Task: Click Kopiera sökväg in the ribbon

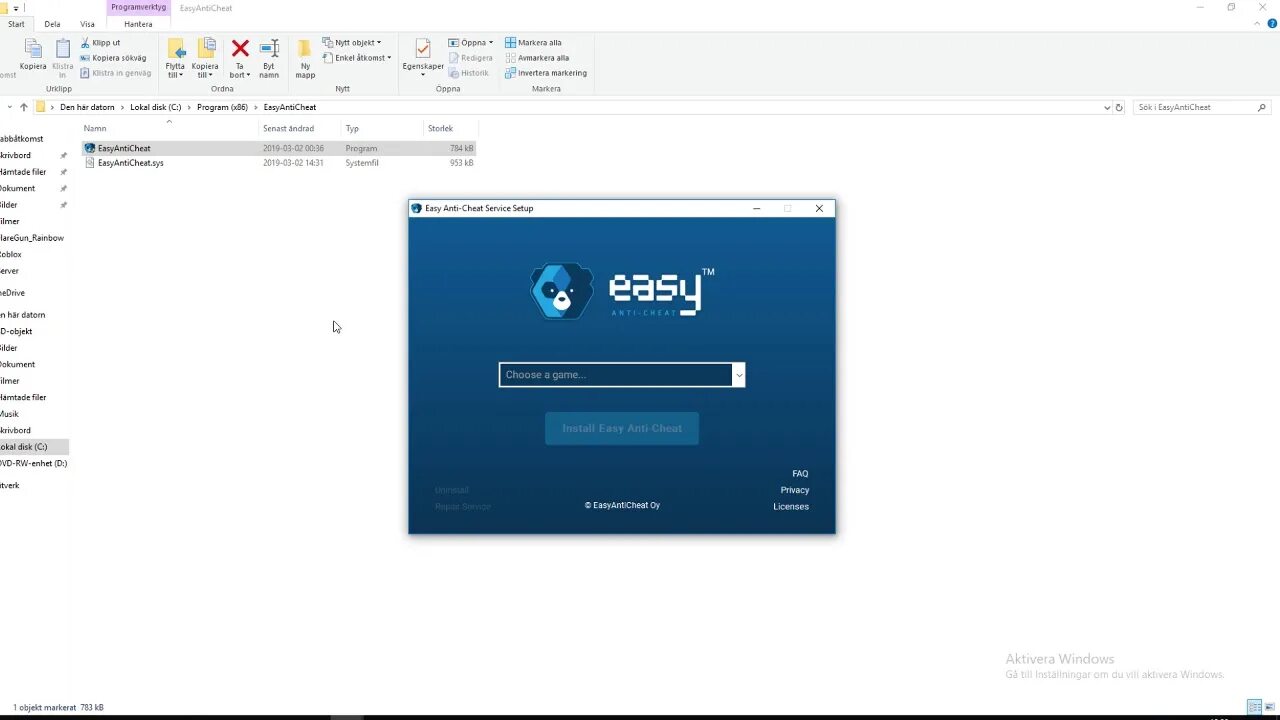Action: point(113,58)
